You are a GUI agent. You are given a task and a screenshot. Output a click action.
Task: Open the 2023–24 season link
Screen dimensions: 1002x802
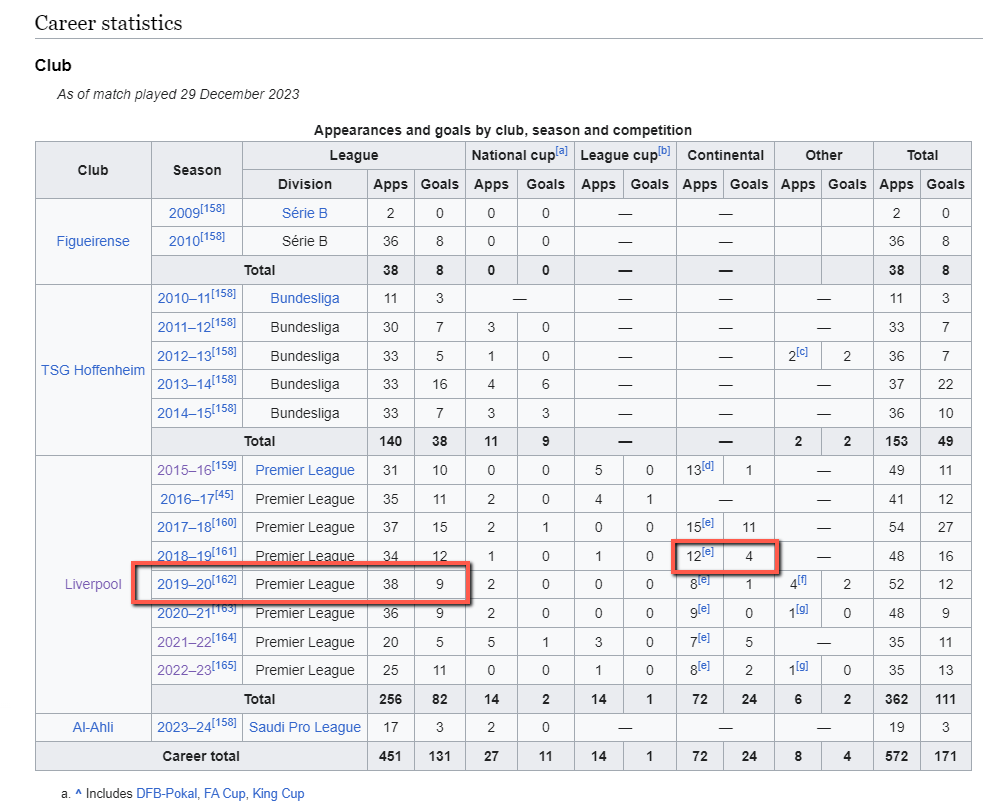[184, 727]
